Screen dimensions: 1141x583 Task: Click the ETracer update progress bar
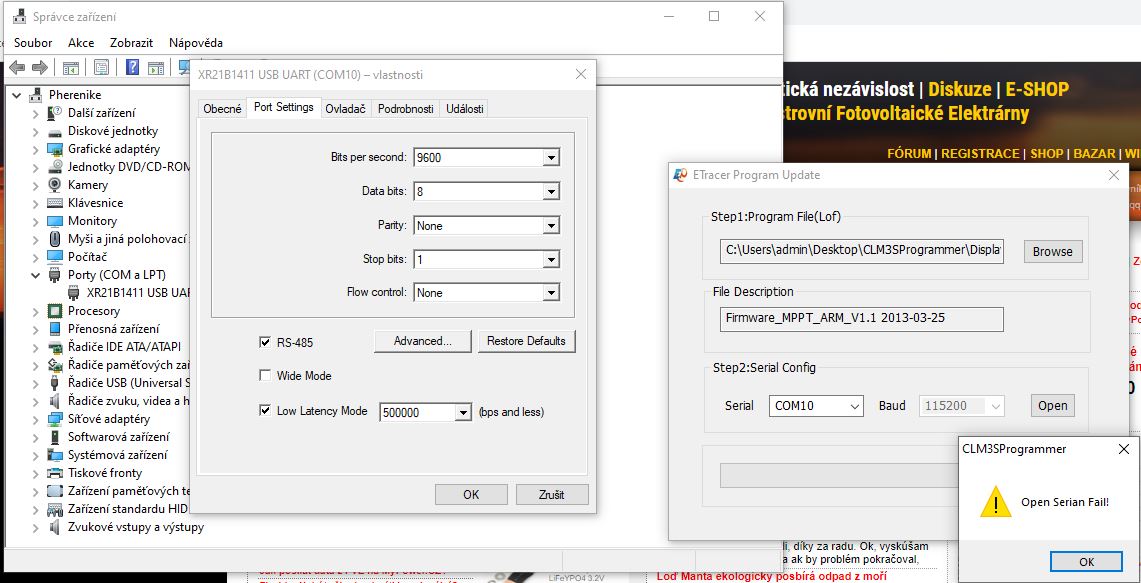(x=839, y=475)
